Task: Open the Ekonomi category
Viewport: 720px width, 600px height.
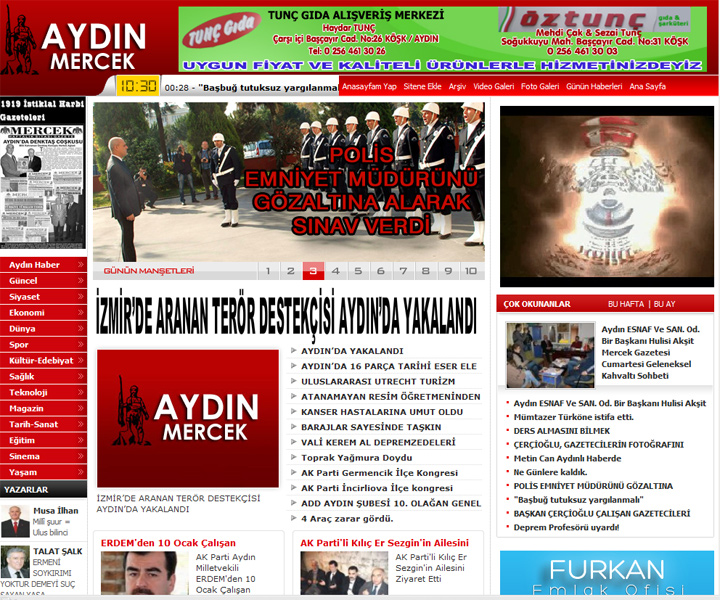Action: coord(43,313)
